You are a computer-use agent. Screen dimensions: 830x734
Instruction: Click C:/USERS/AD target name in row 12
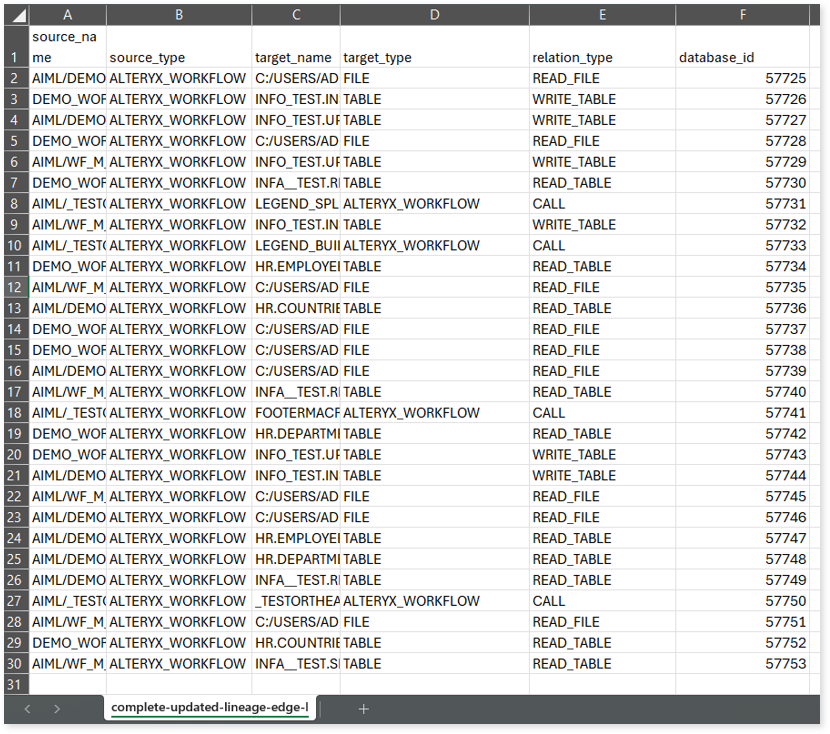296,287
